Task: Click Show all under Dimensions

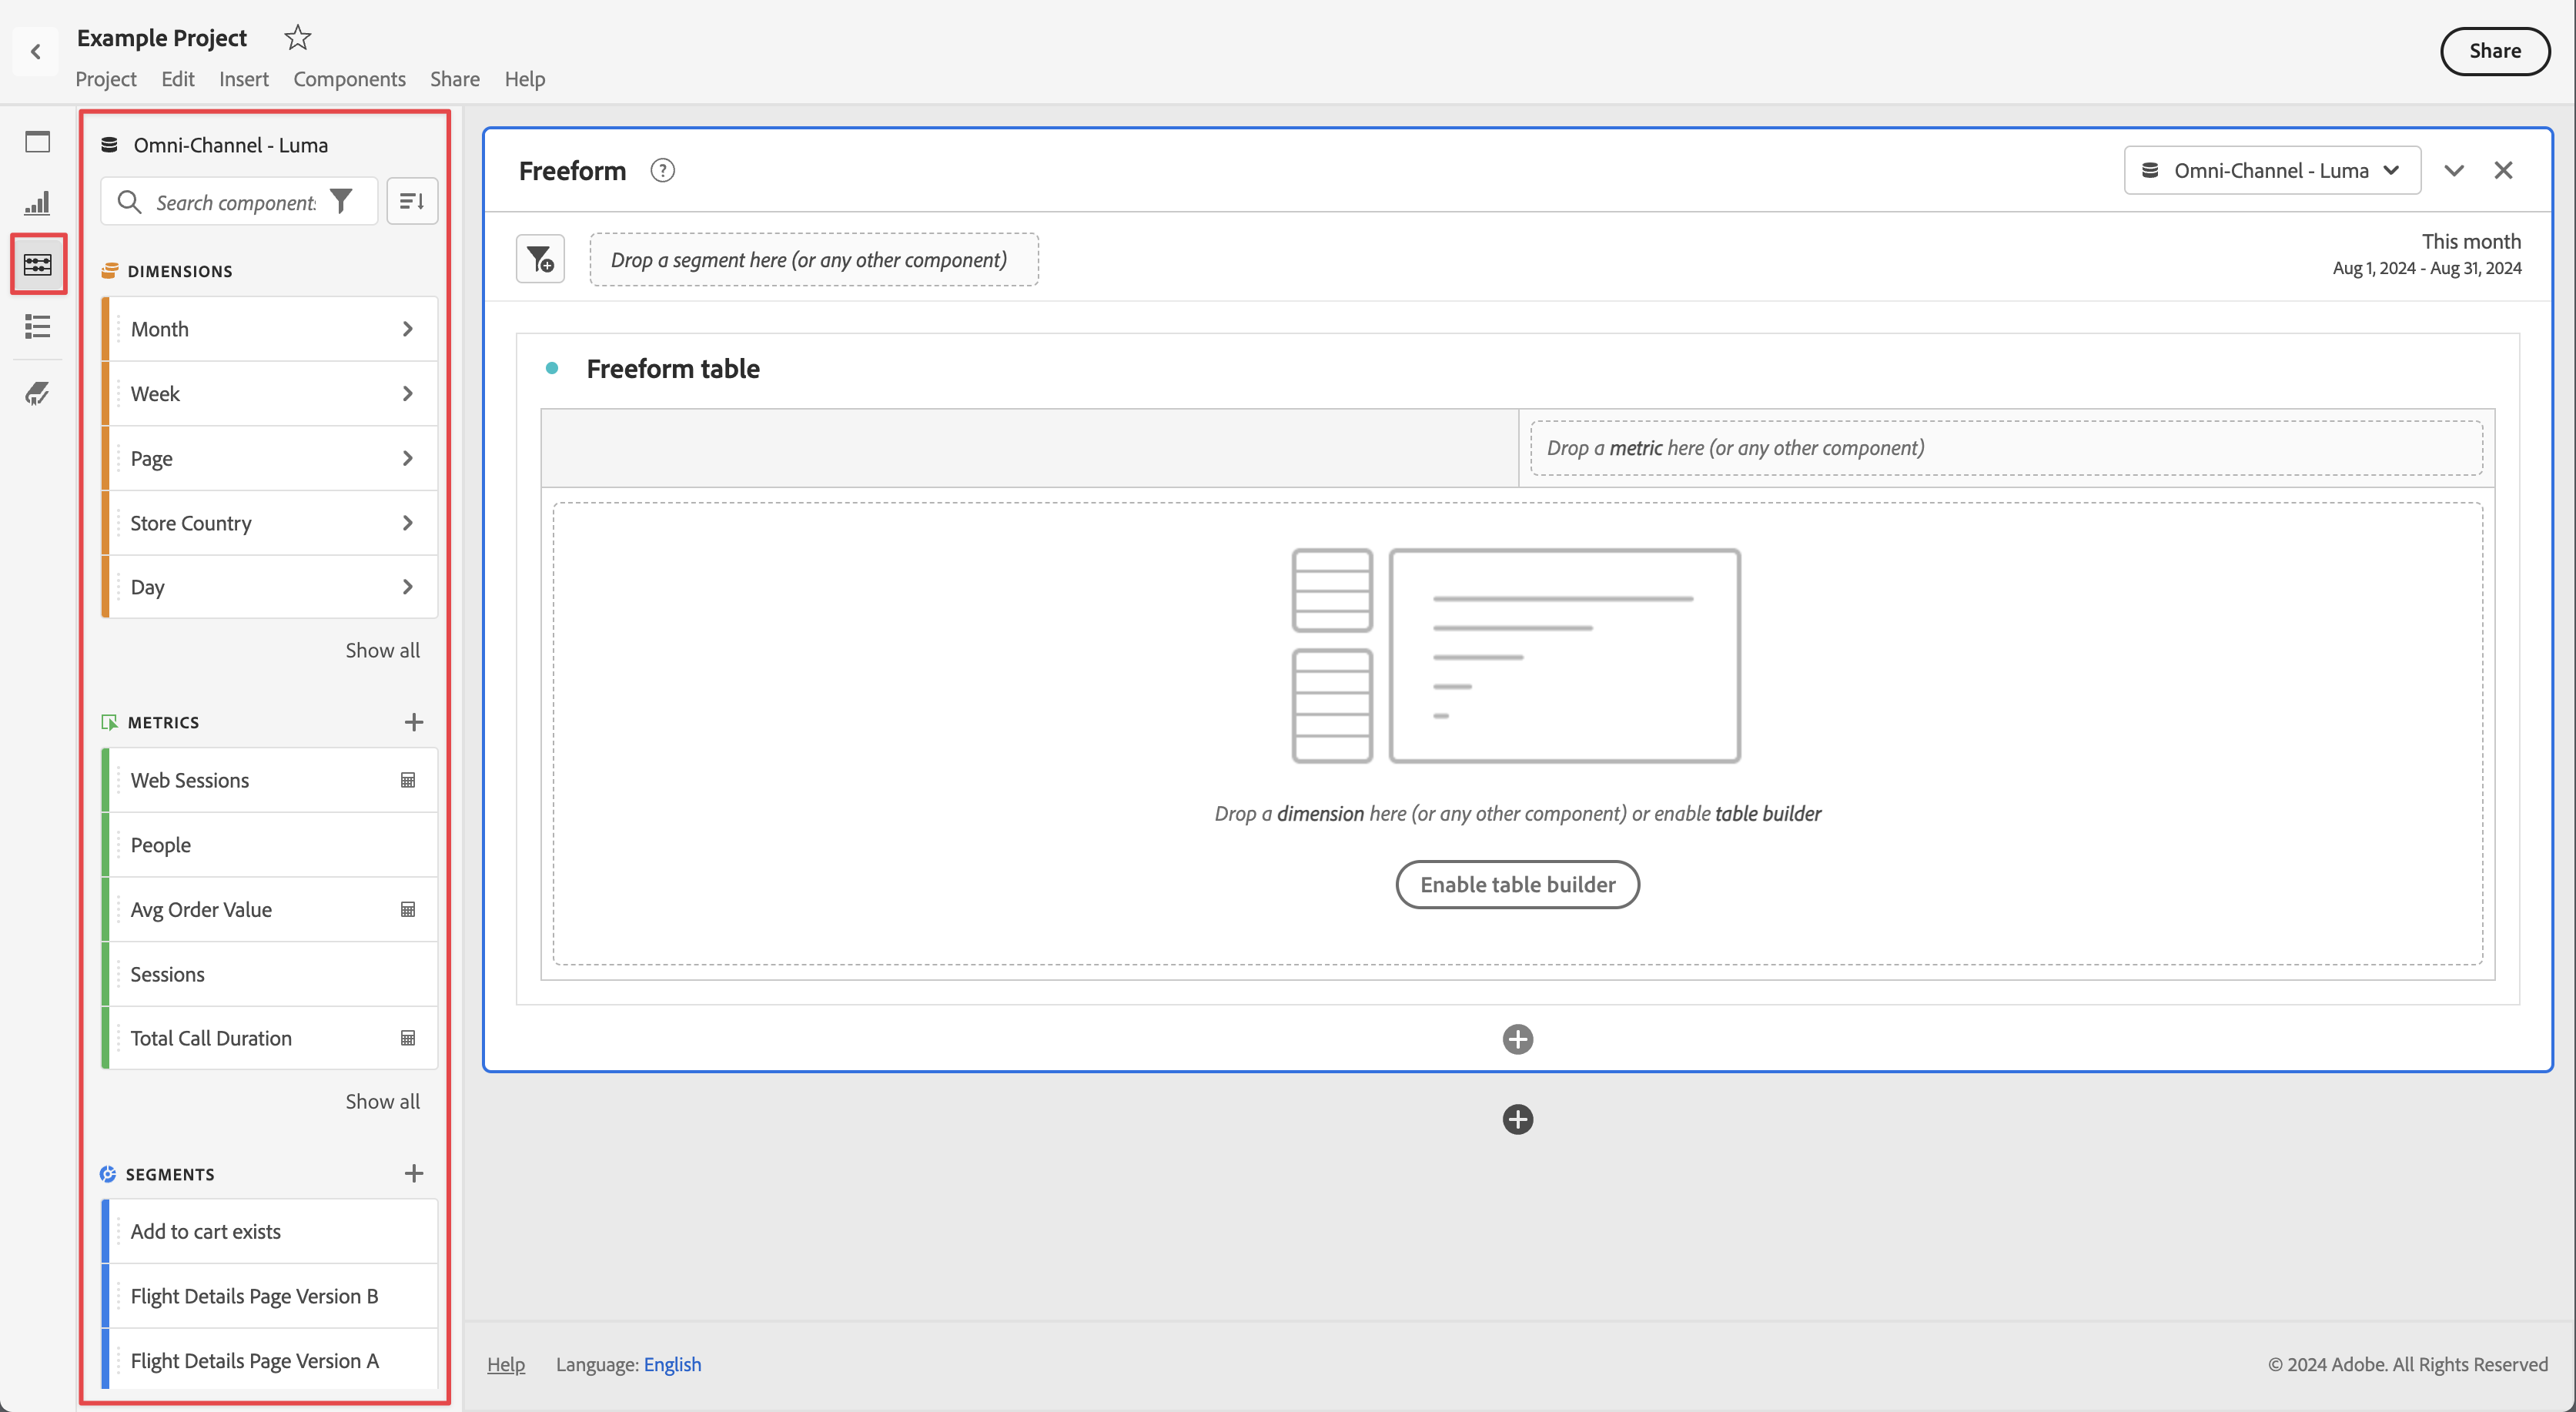Action: click(x=382, y=650)
